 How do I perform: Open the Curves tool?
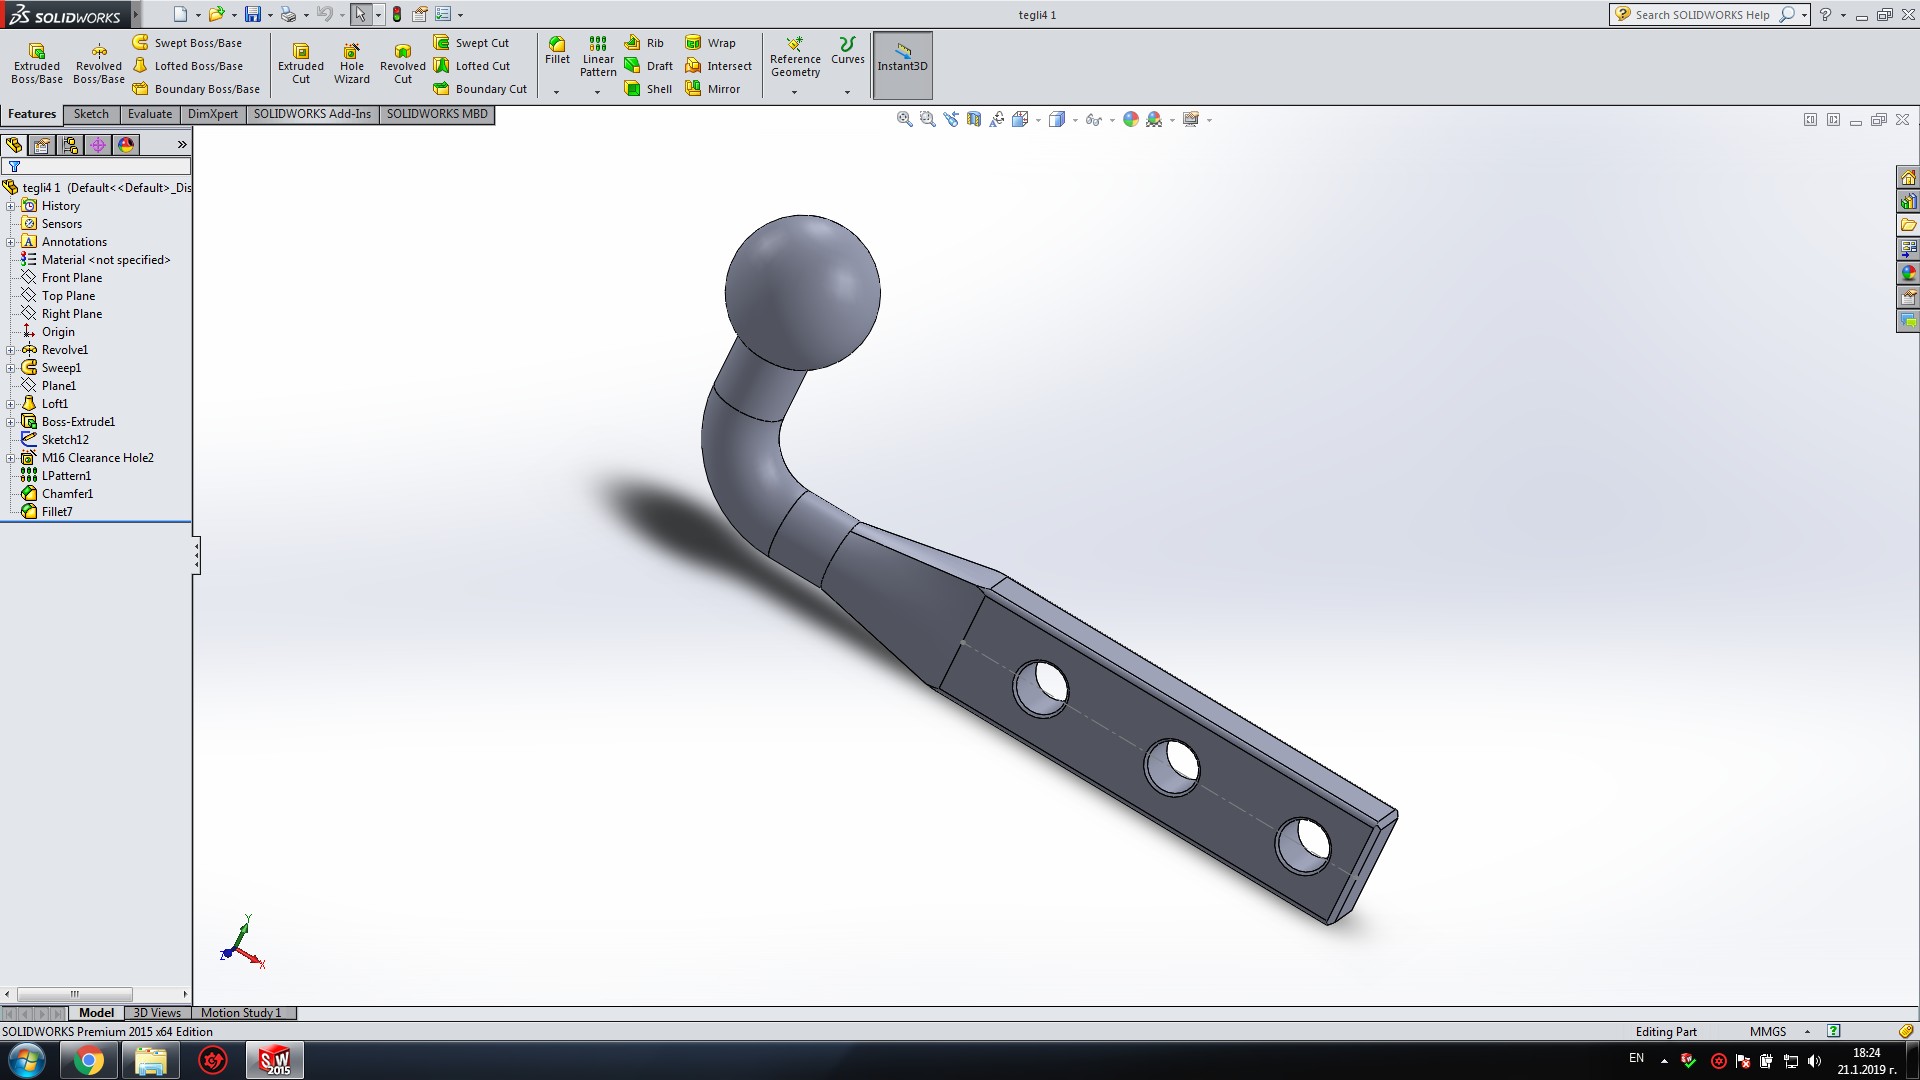(847, 51)
